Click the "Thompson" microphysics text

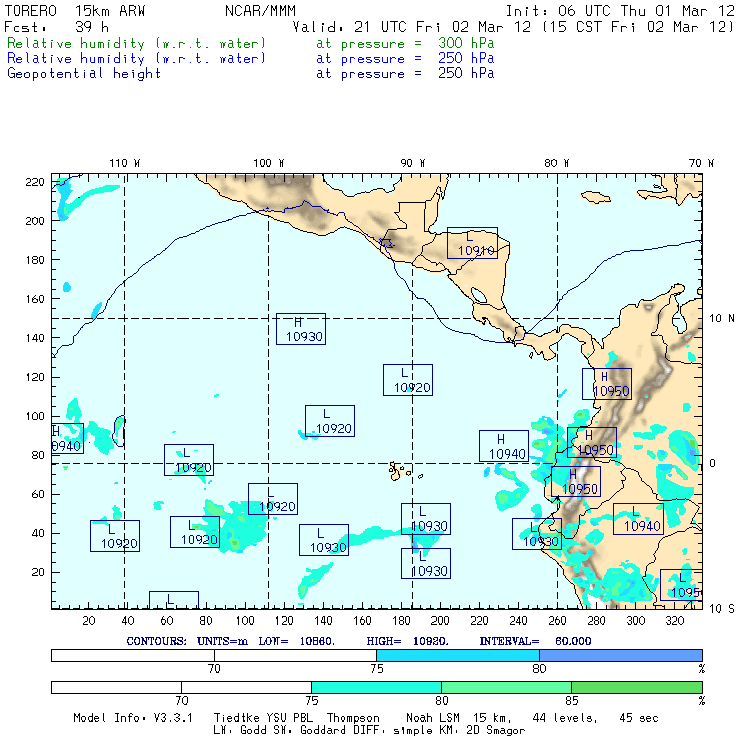point(353,718)
